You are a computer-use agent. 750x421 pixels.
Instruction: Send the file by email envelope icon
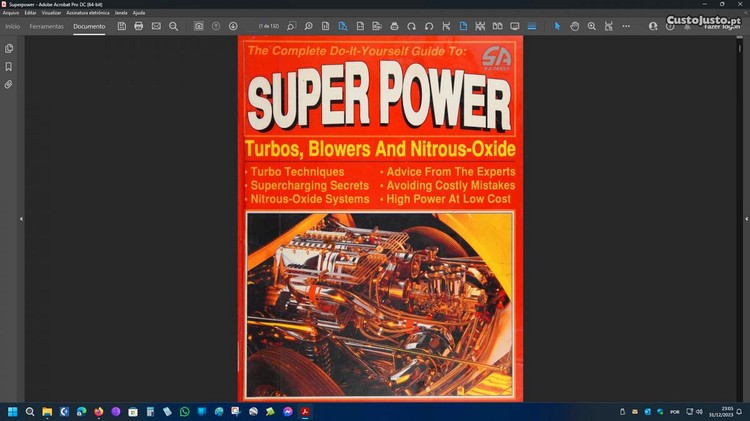click(156, 26)
